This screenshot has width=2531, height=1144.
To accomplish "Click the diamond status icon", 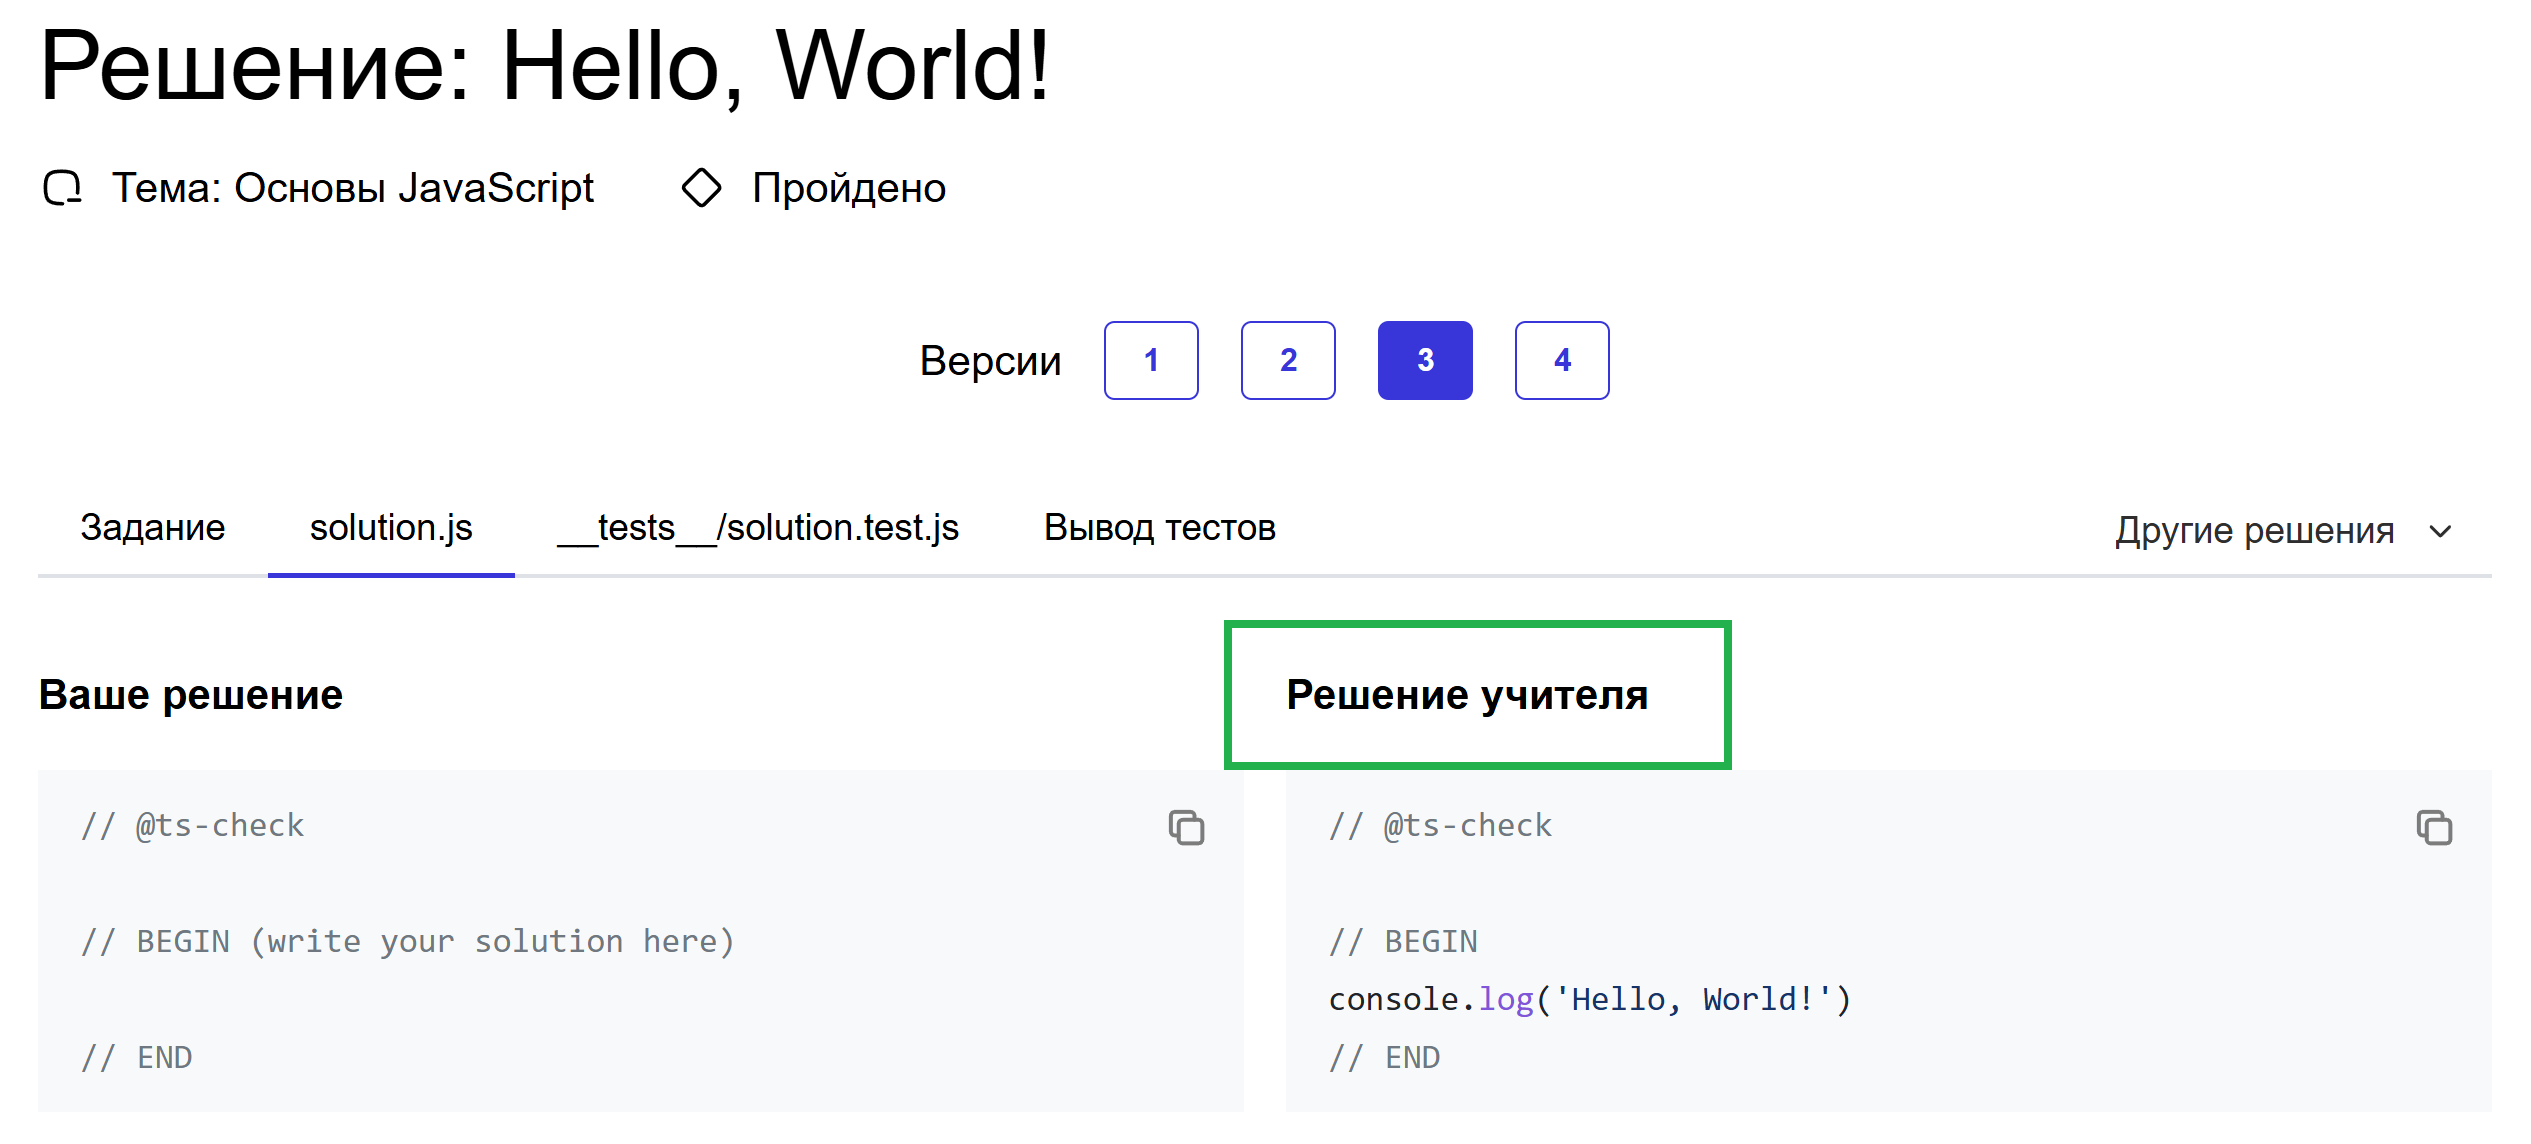I will [701, 188].
